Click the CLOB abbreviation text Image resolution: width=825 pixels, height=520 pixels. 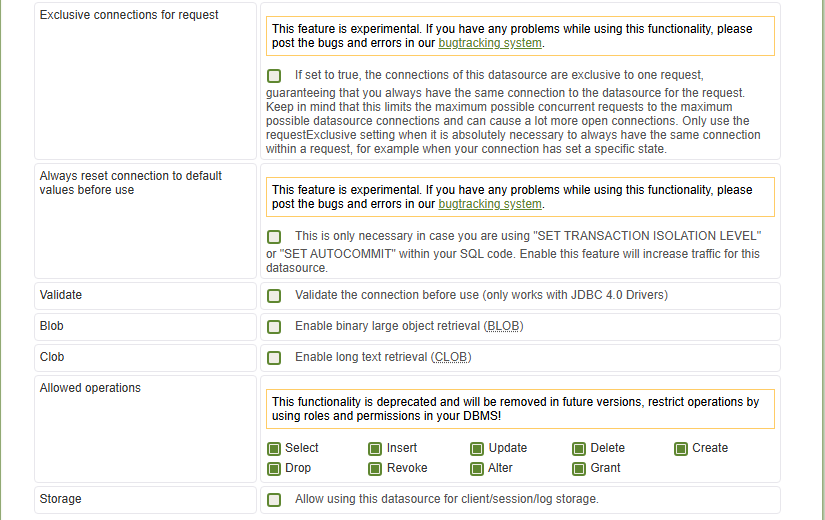[x=451, y=358]
